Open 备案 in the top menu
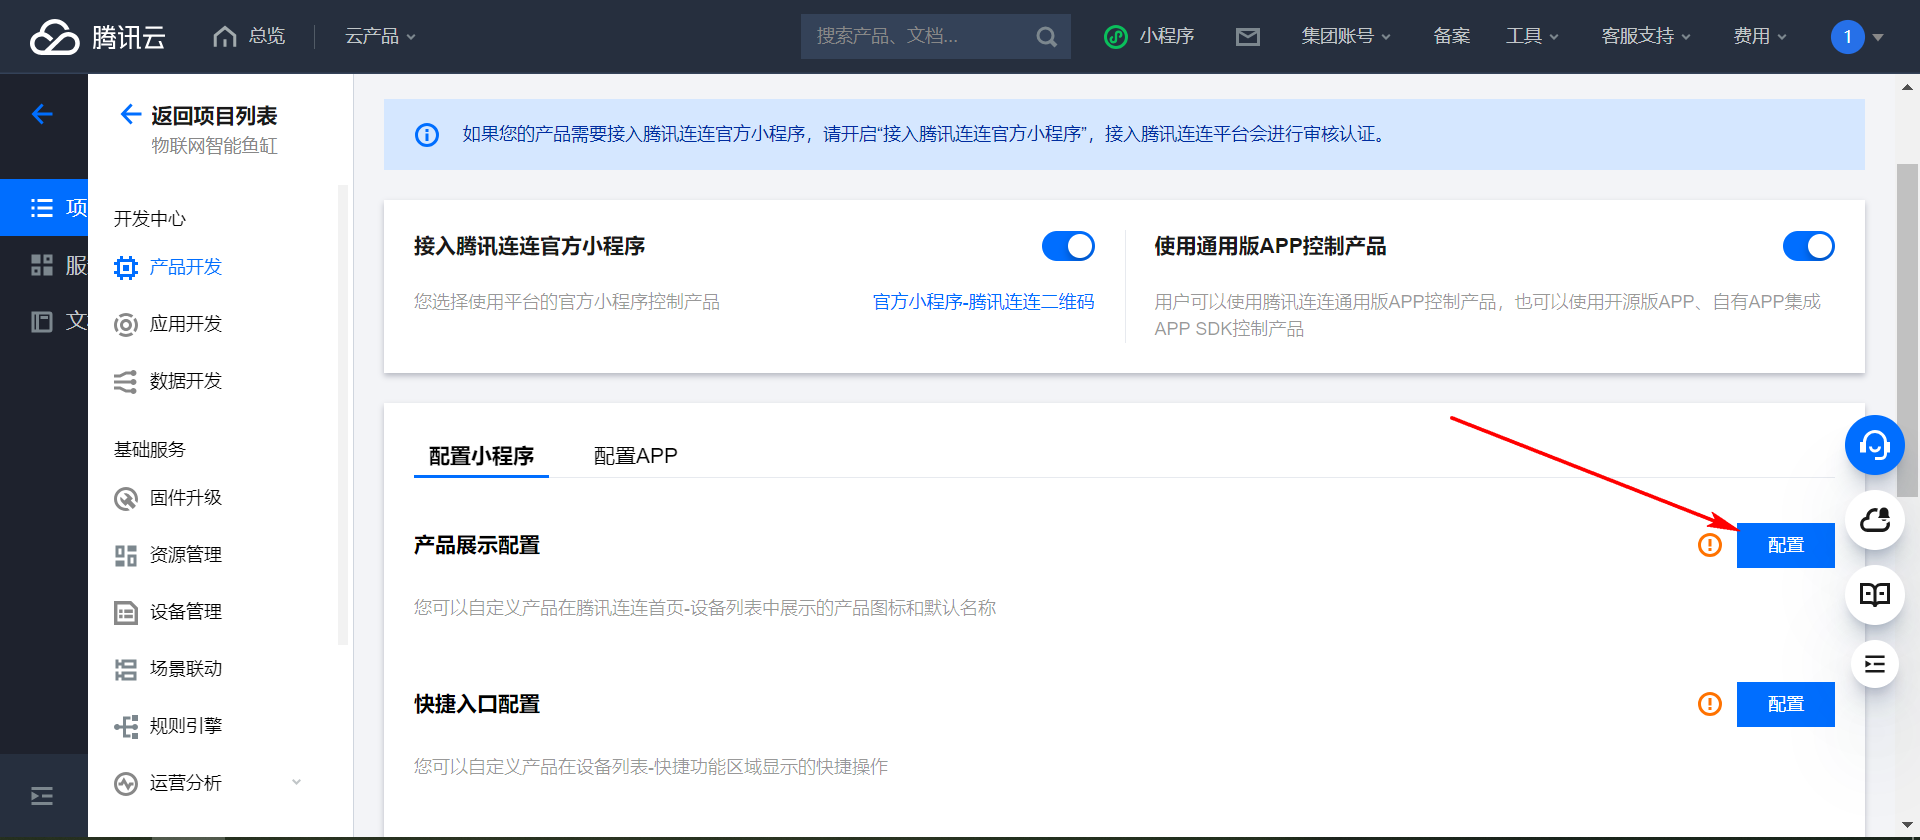This screenshot has width=1920, height=840. pos(1451,37)
